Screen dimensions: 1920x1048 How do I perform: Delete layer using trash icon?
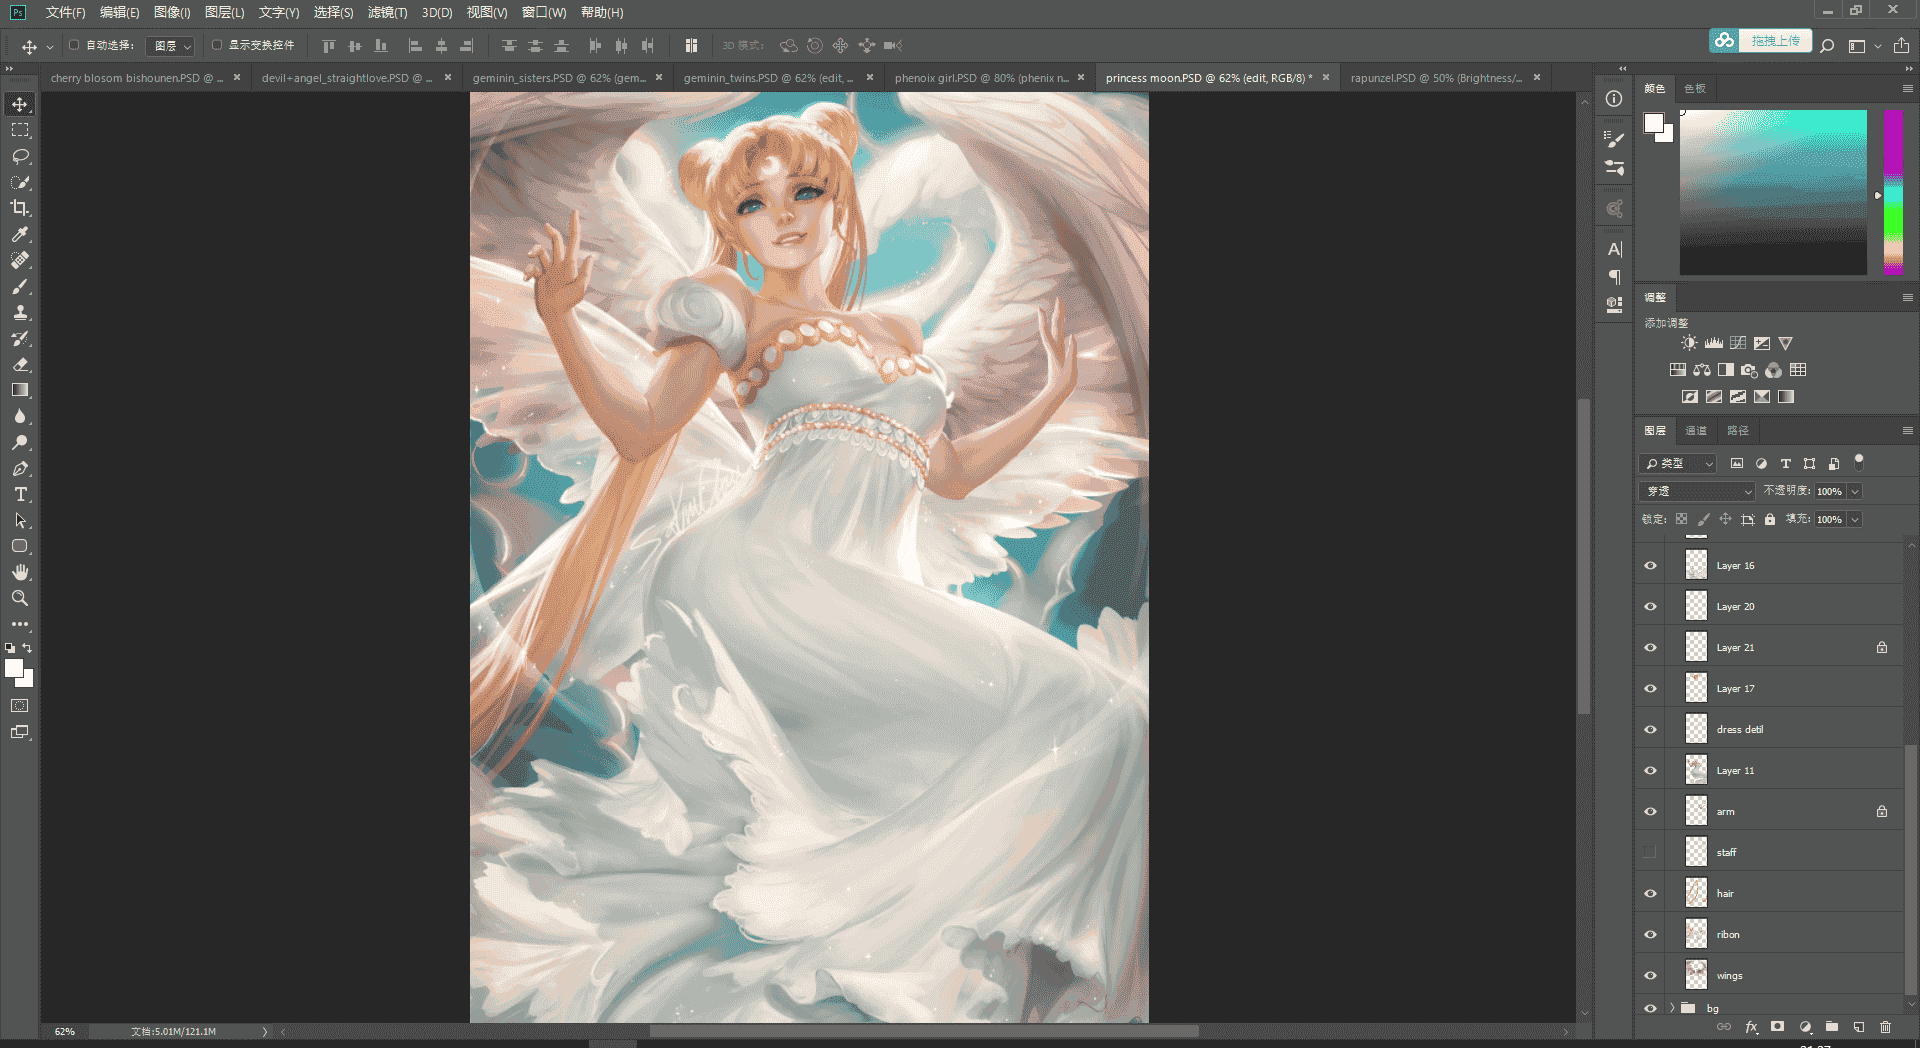[1885, 1027]
